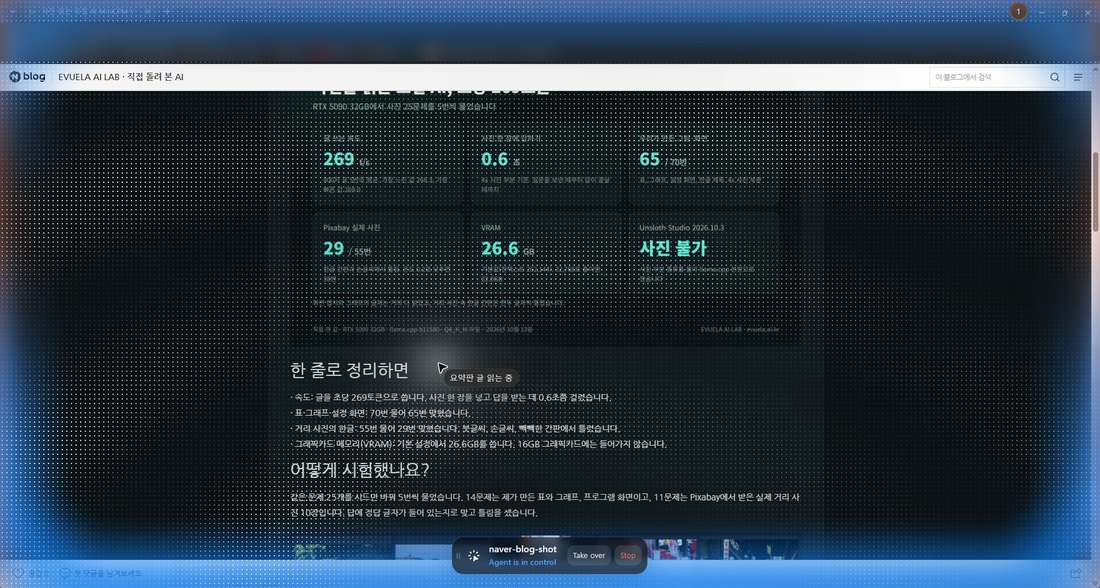This screenshot has width=1100, height=588.
Task: Click the bullet line '표·그래프·설정 화면: 70번 물어'
Action: [380, 413]
